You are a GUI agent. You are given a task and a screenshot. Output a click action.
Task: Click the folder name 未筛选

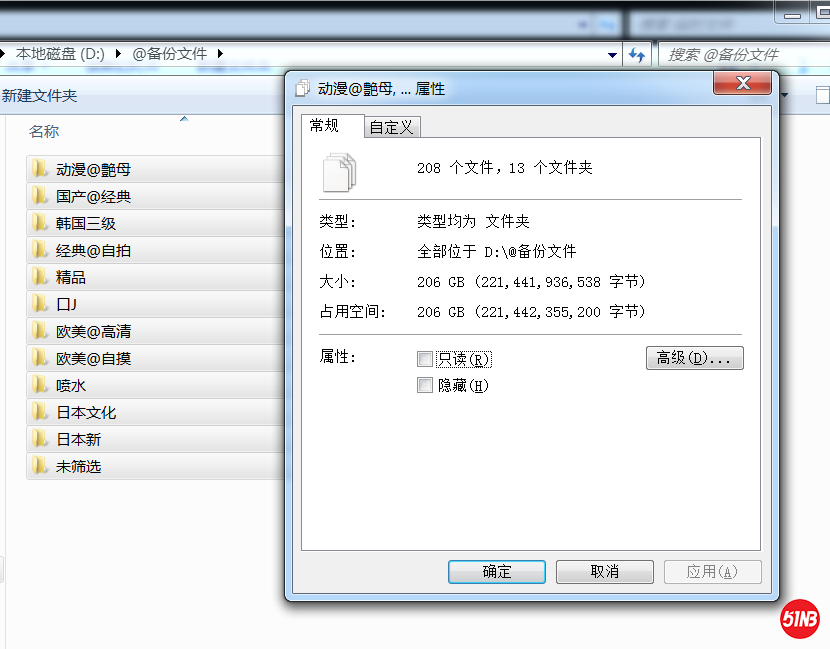coord(78,466)
